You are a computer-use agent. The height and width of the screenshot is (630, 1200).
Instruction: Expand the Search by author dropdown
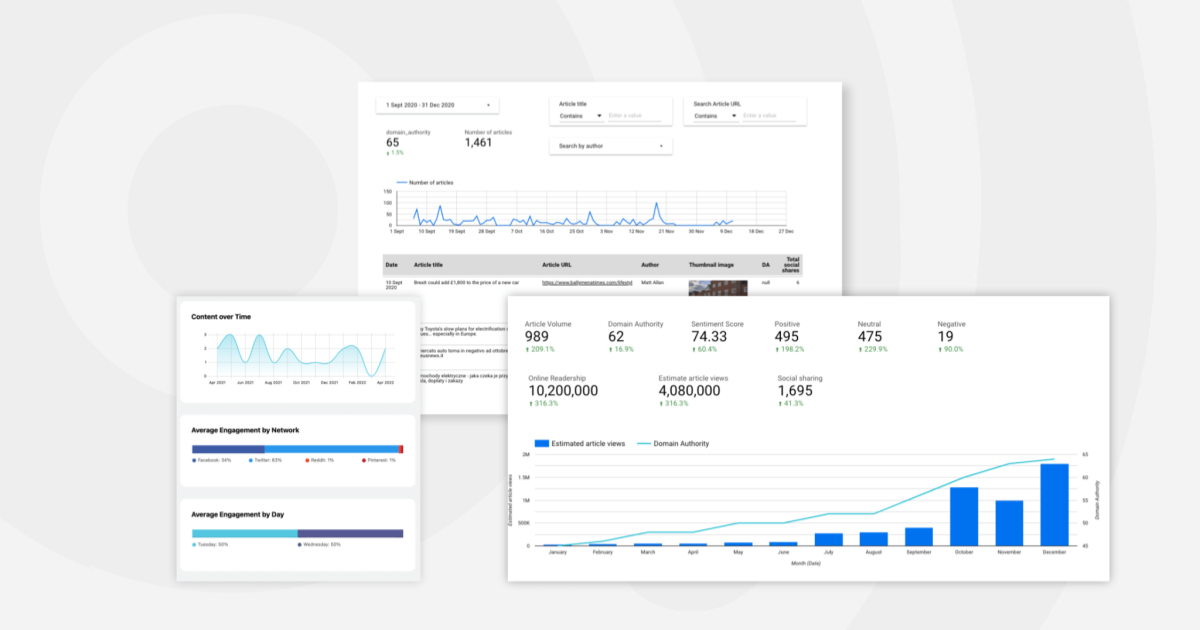(610, 146)
